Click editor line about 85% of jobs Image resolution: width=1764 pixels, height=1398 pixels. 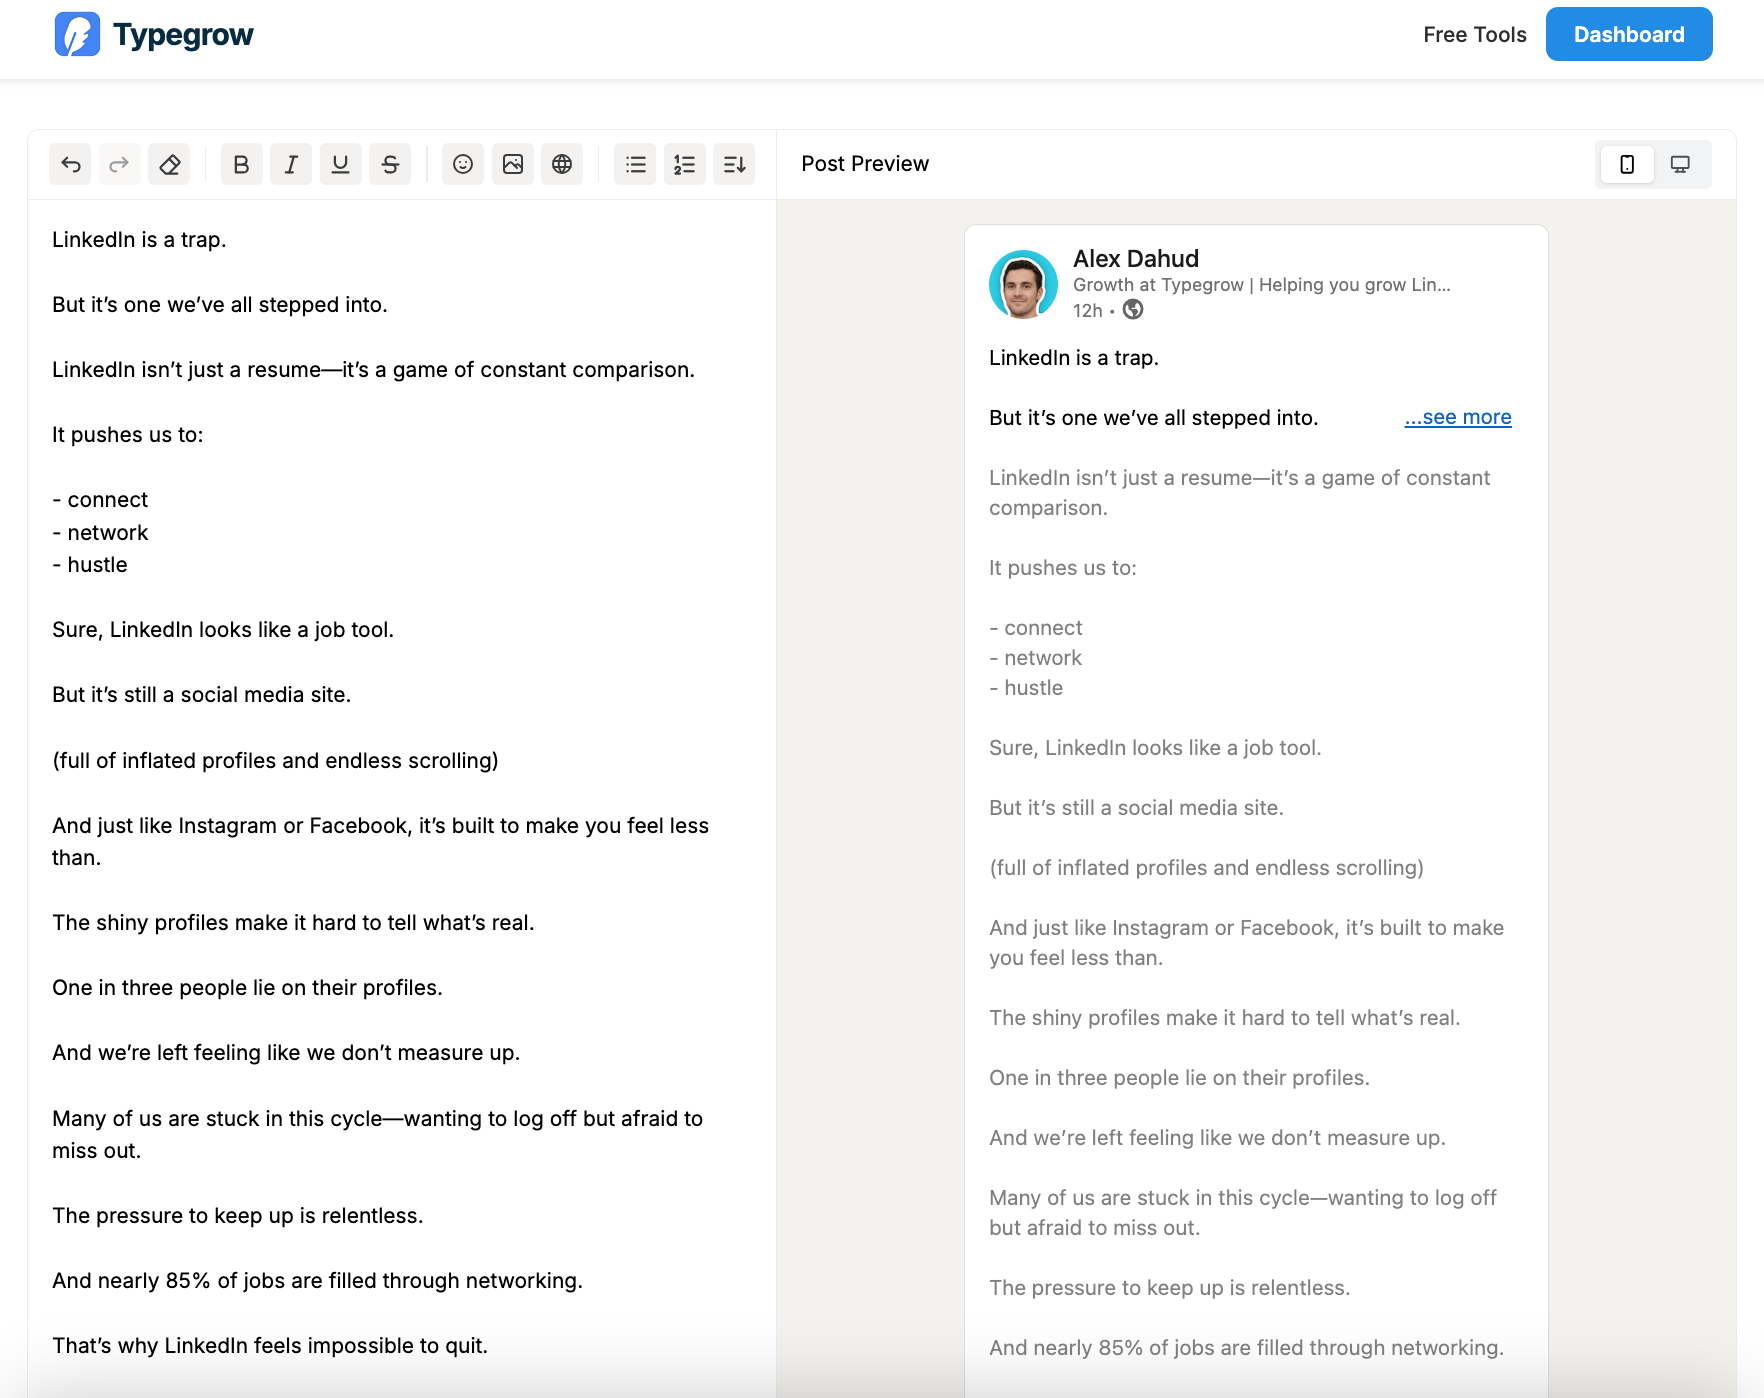(317, 1281)
